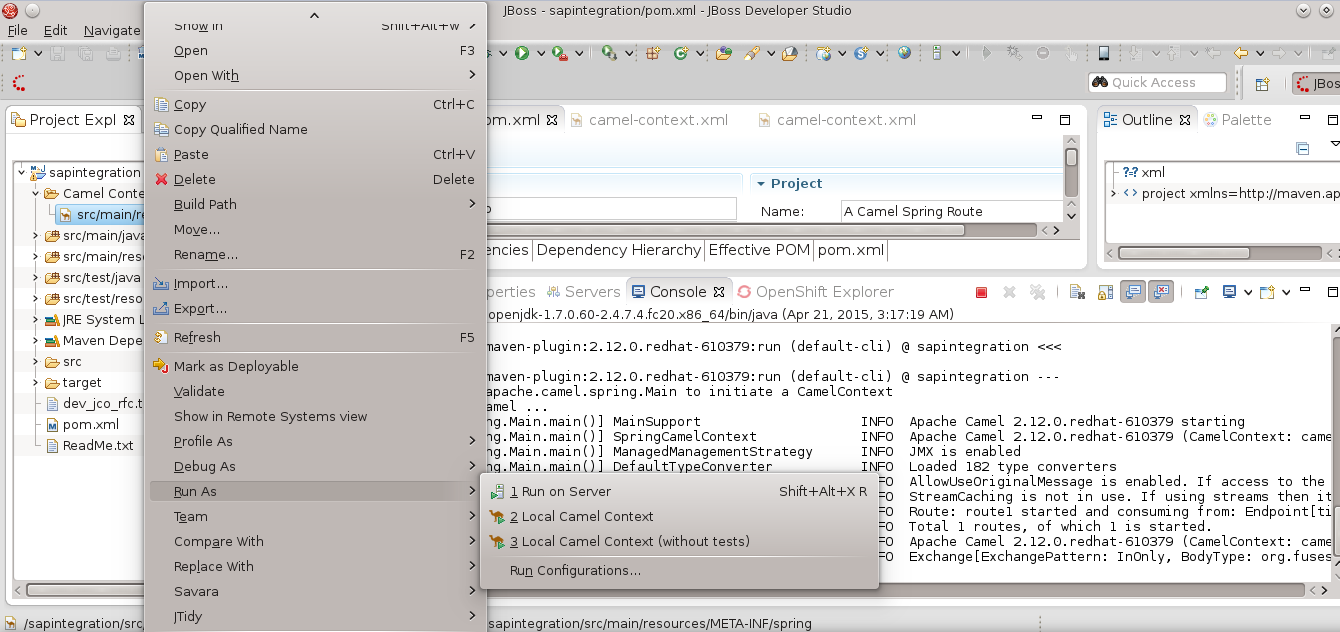
Task: Click the Collapse All icon in Outline view
Action: pos(1303,149)
